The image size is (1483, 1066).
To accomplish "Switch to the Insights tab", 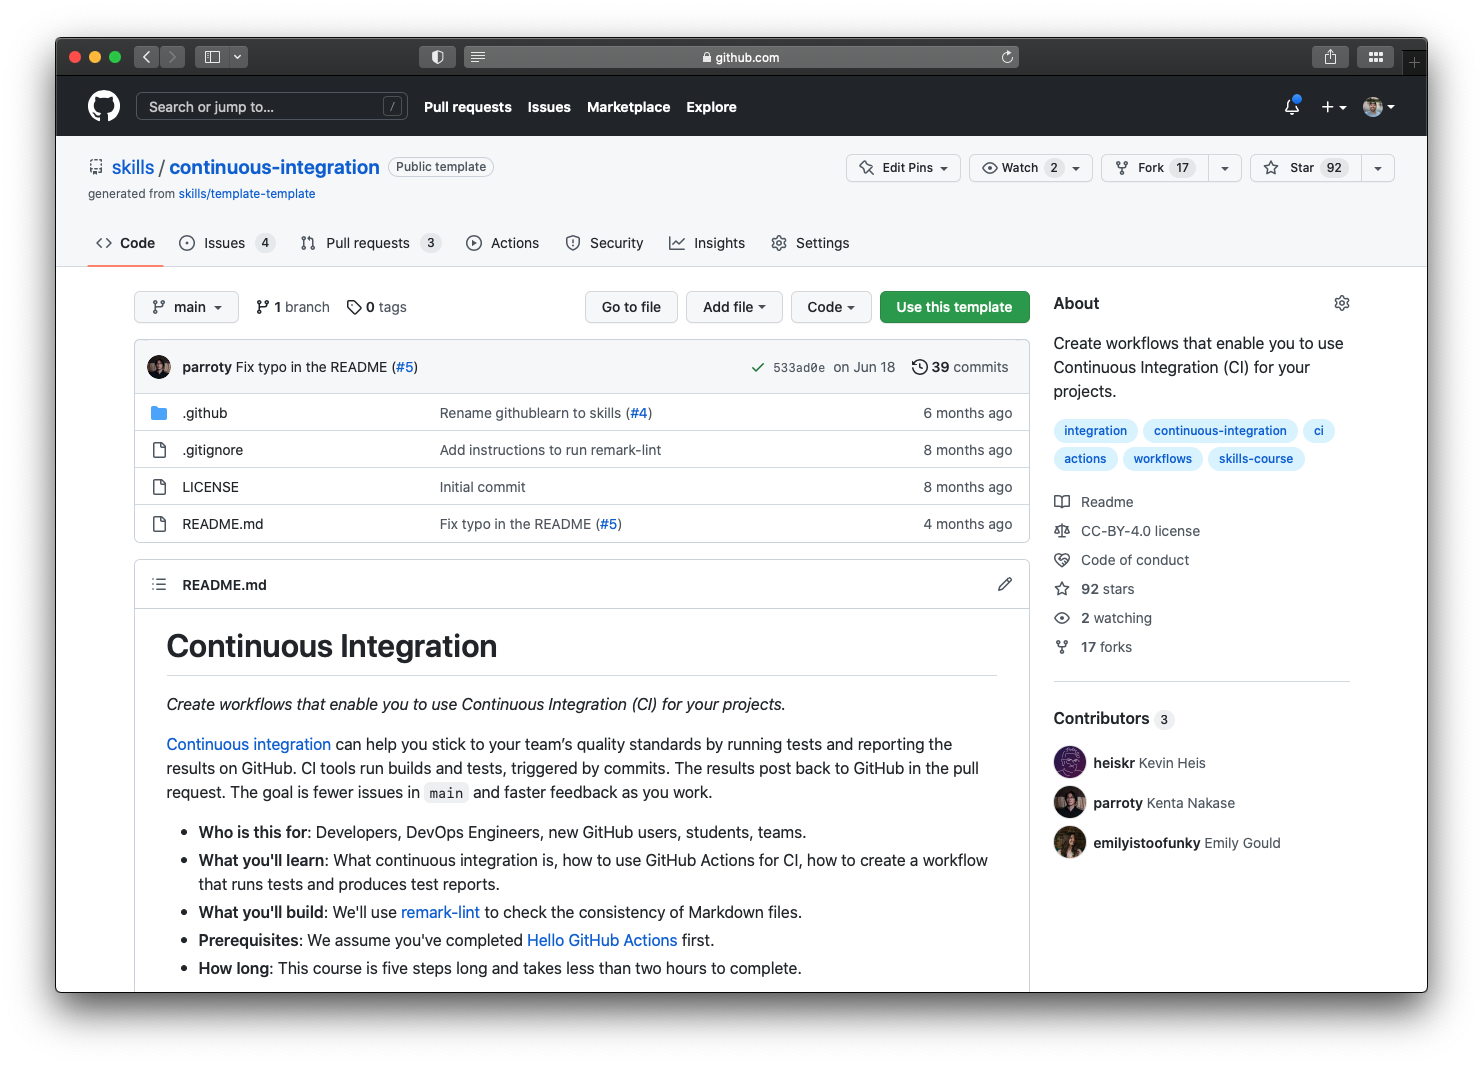I will click(707, 243).
